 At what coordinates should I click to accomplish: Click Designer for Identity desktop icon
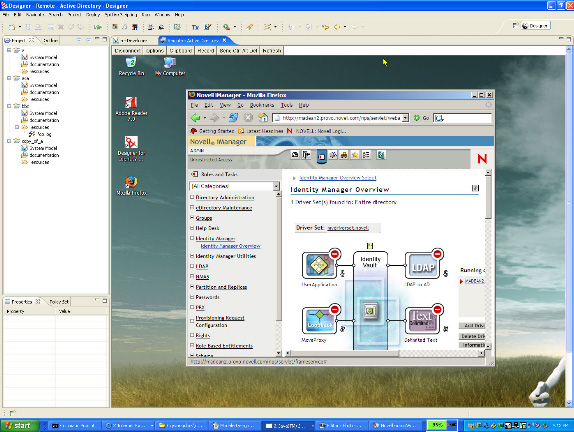pyautogui.click(x=131, y=148)
